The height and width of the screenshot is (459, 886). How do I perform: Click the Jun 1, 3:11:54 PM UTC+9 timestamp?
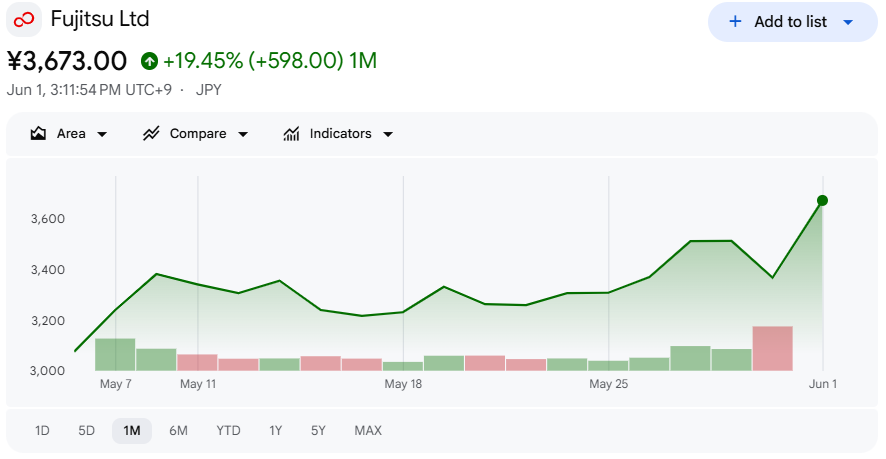click(89, 90)
